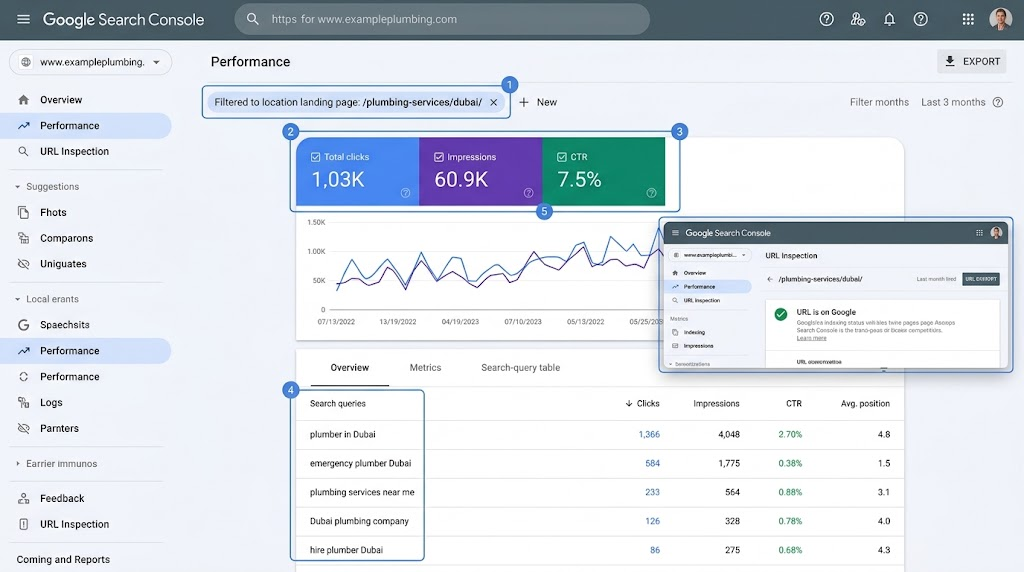Click Filter months
This screenshot has height=572, width=1024.
(879, 103)
